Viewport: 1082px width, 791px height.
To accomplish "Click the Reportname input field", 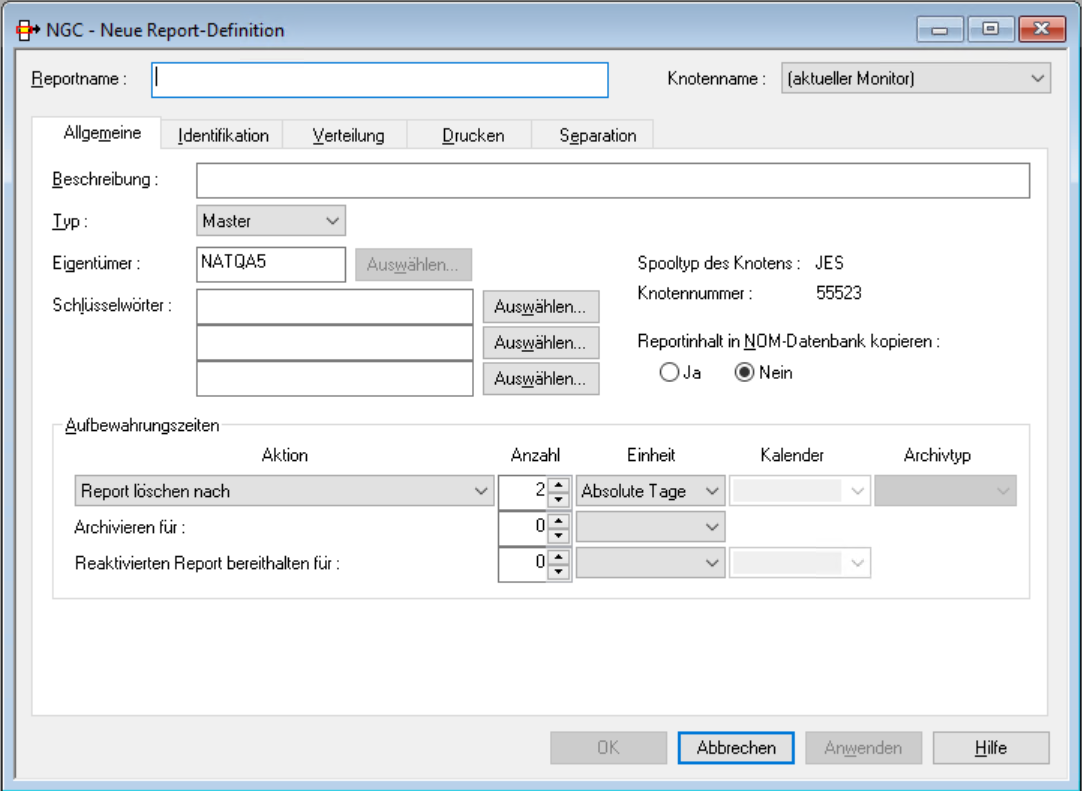I will [x=379, y=80].
